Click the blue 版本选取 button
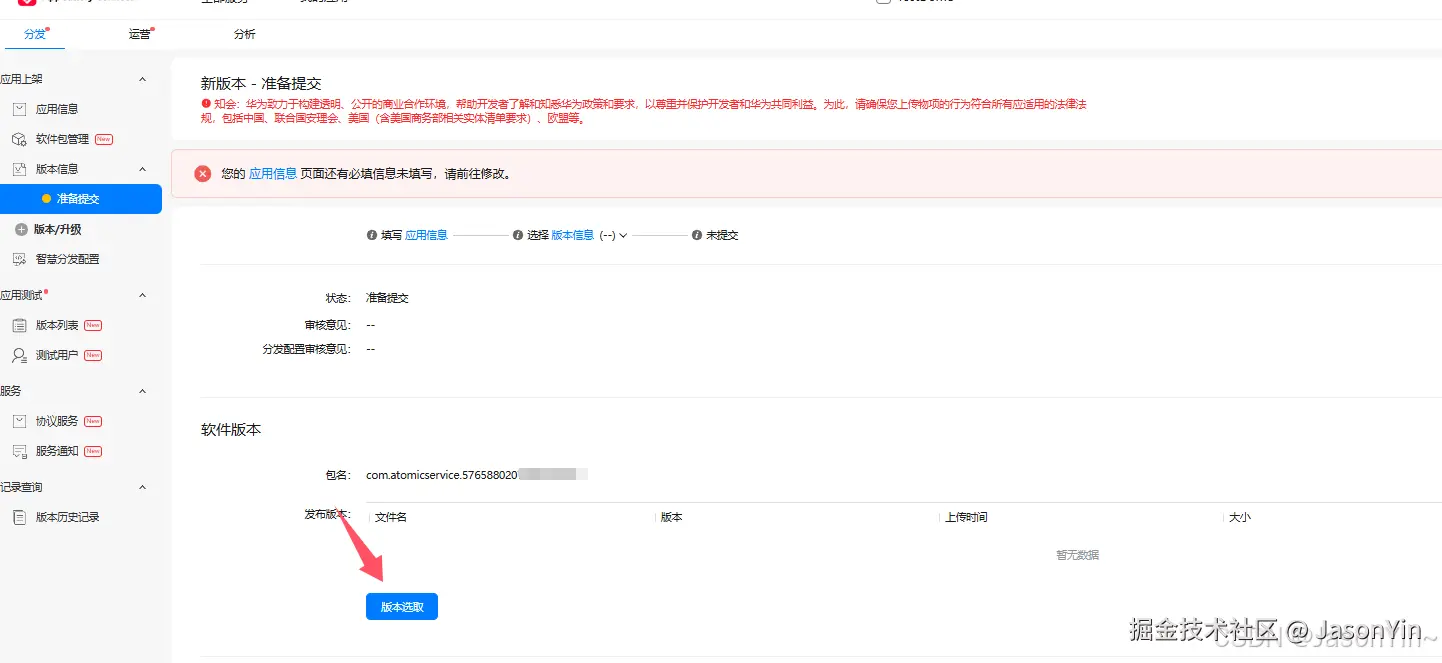This screenshot has width=1442, height=663. 402,606
